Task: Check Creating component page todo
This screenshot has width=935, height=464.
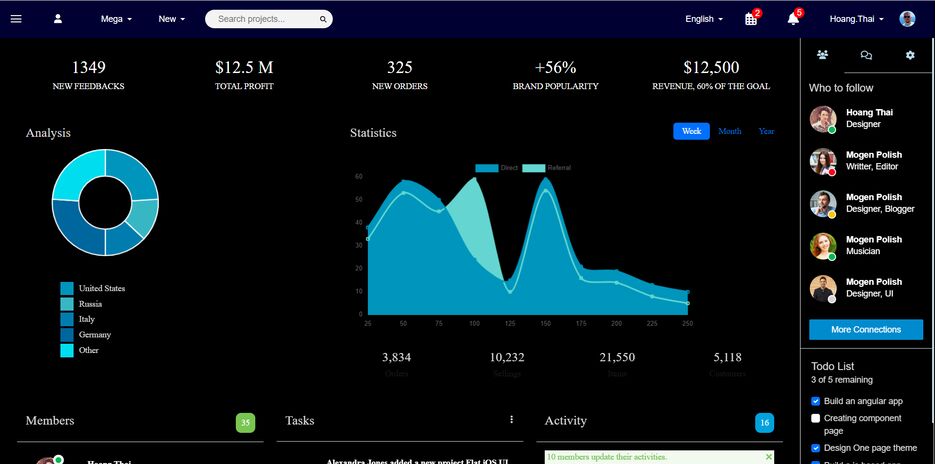Action: pos(816,419)
